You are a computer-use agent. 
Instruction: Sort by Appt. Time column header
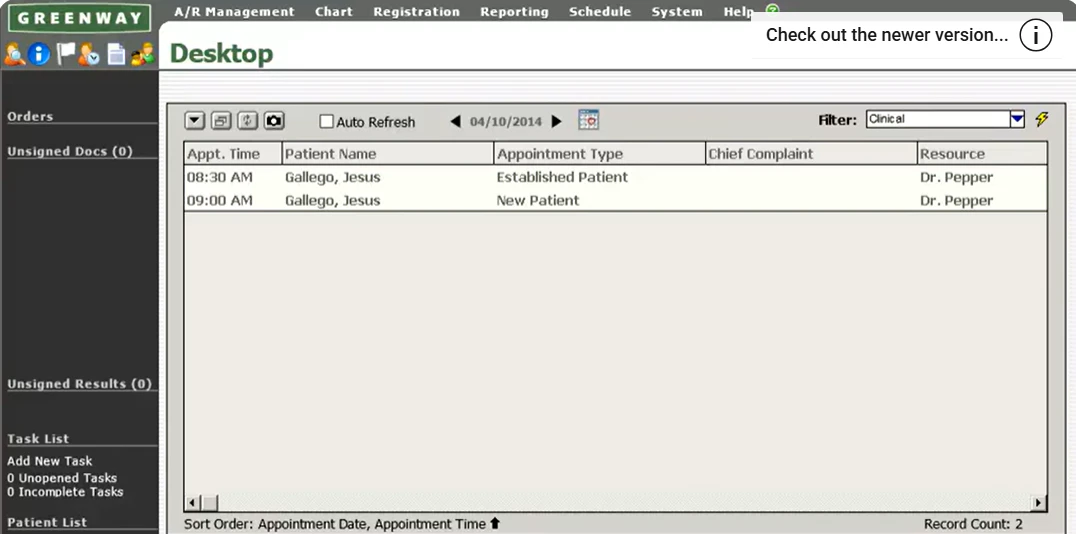click(x=233, y=154)
